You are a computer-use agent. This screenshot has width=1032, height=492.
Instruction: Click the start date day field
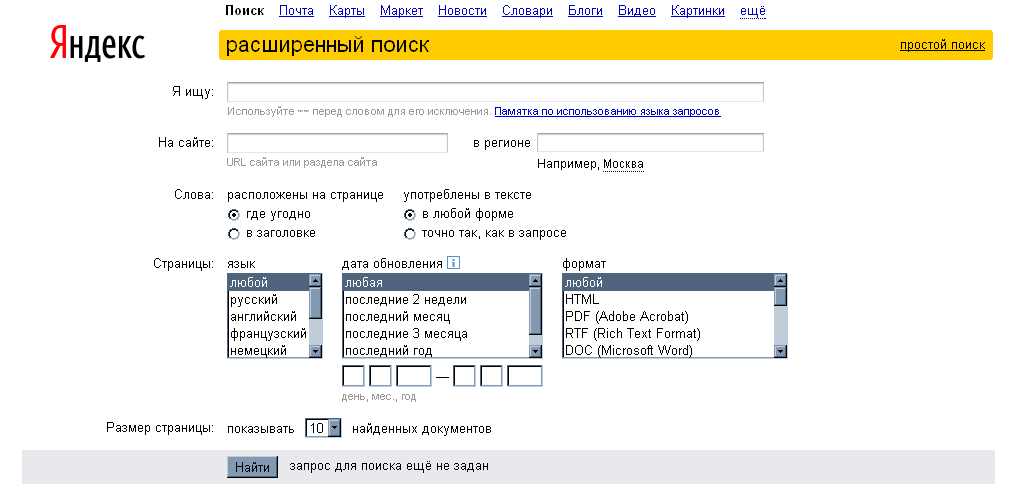[x=353, y=376]
